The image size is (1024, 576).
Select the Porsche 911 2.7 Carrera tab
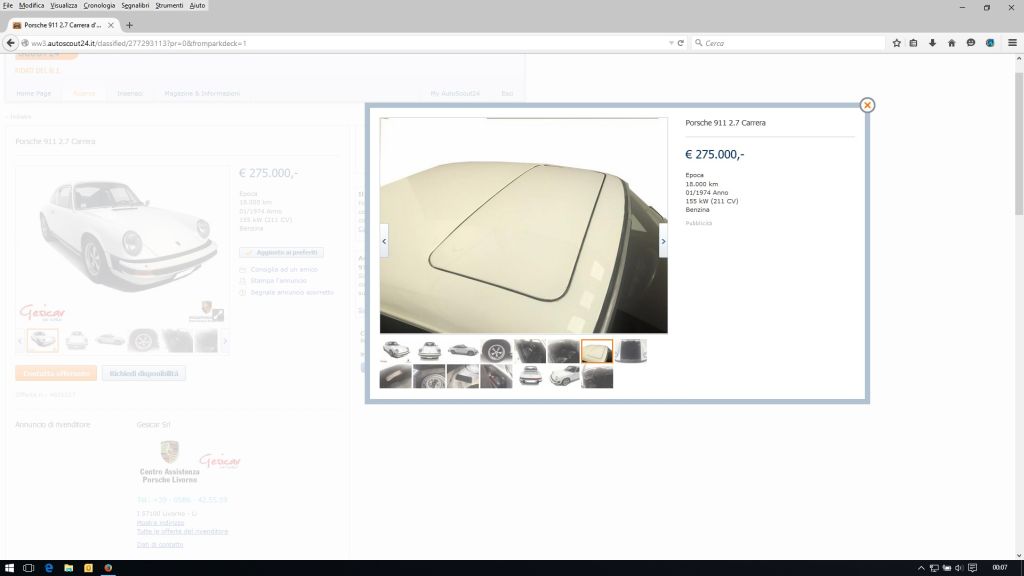[x=63, y=25]
